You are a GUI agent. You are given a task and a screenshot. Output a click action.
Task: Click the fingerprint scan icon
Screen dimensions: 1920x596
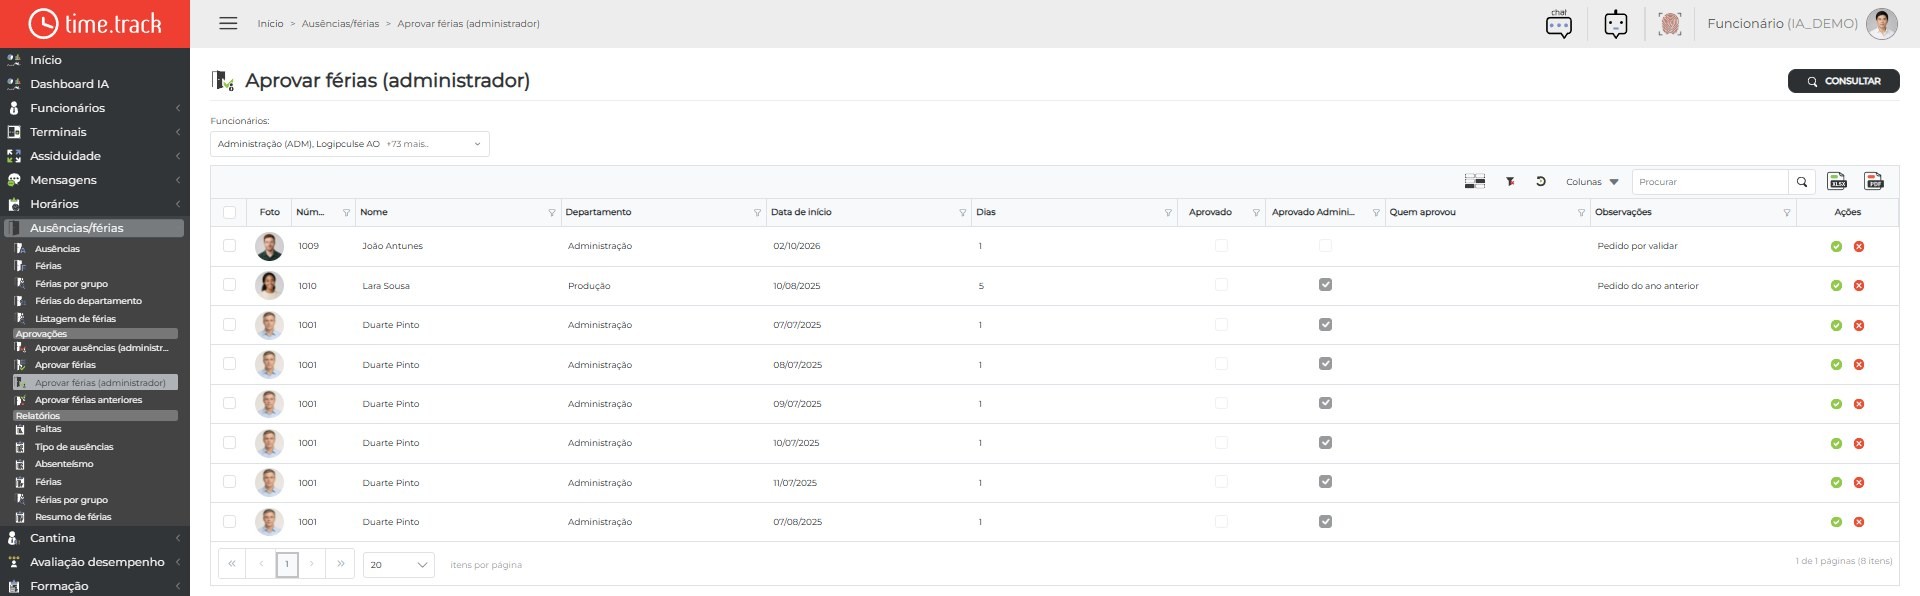(1669, 24)
